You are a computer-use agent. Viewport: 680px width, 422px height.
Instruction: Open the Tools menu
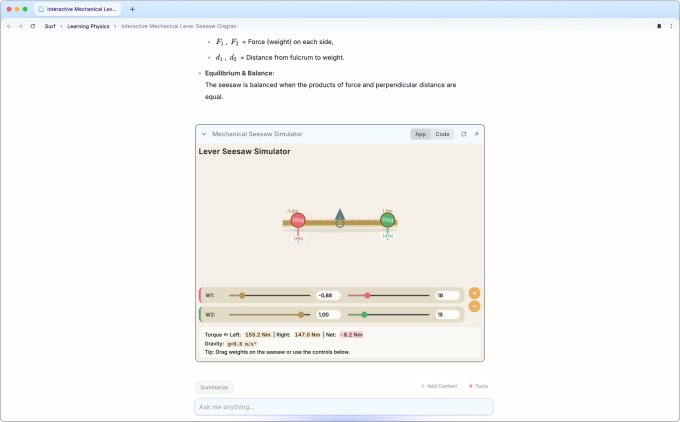(x=478, y=386)
